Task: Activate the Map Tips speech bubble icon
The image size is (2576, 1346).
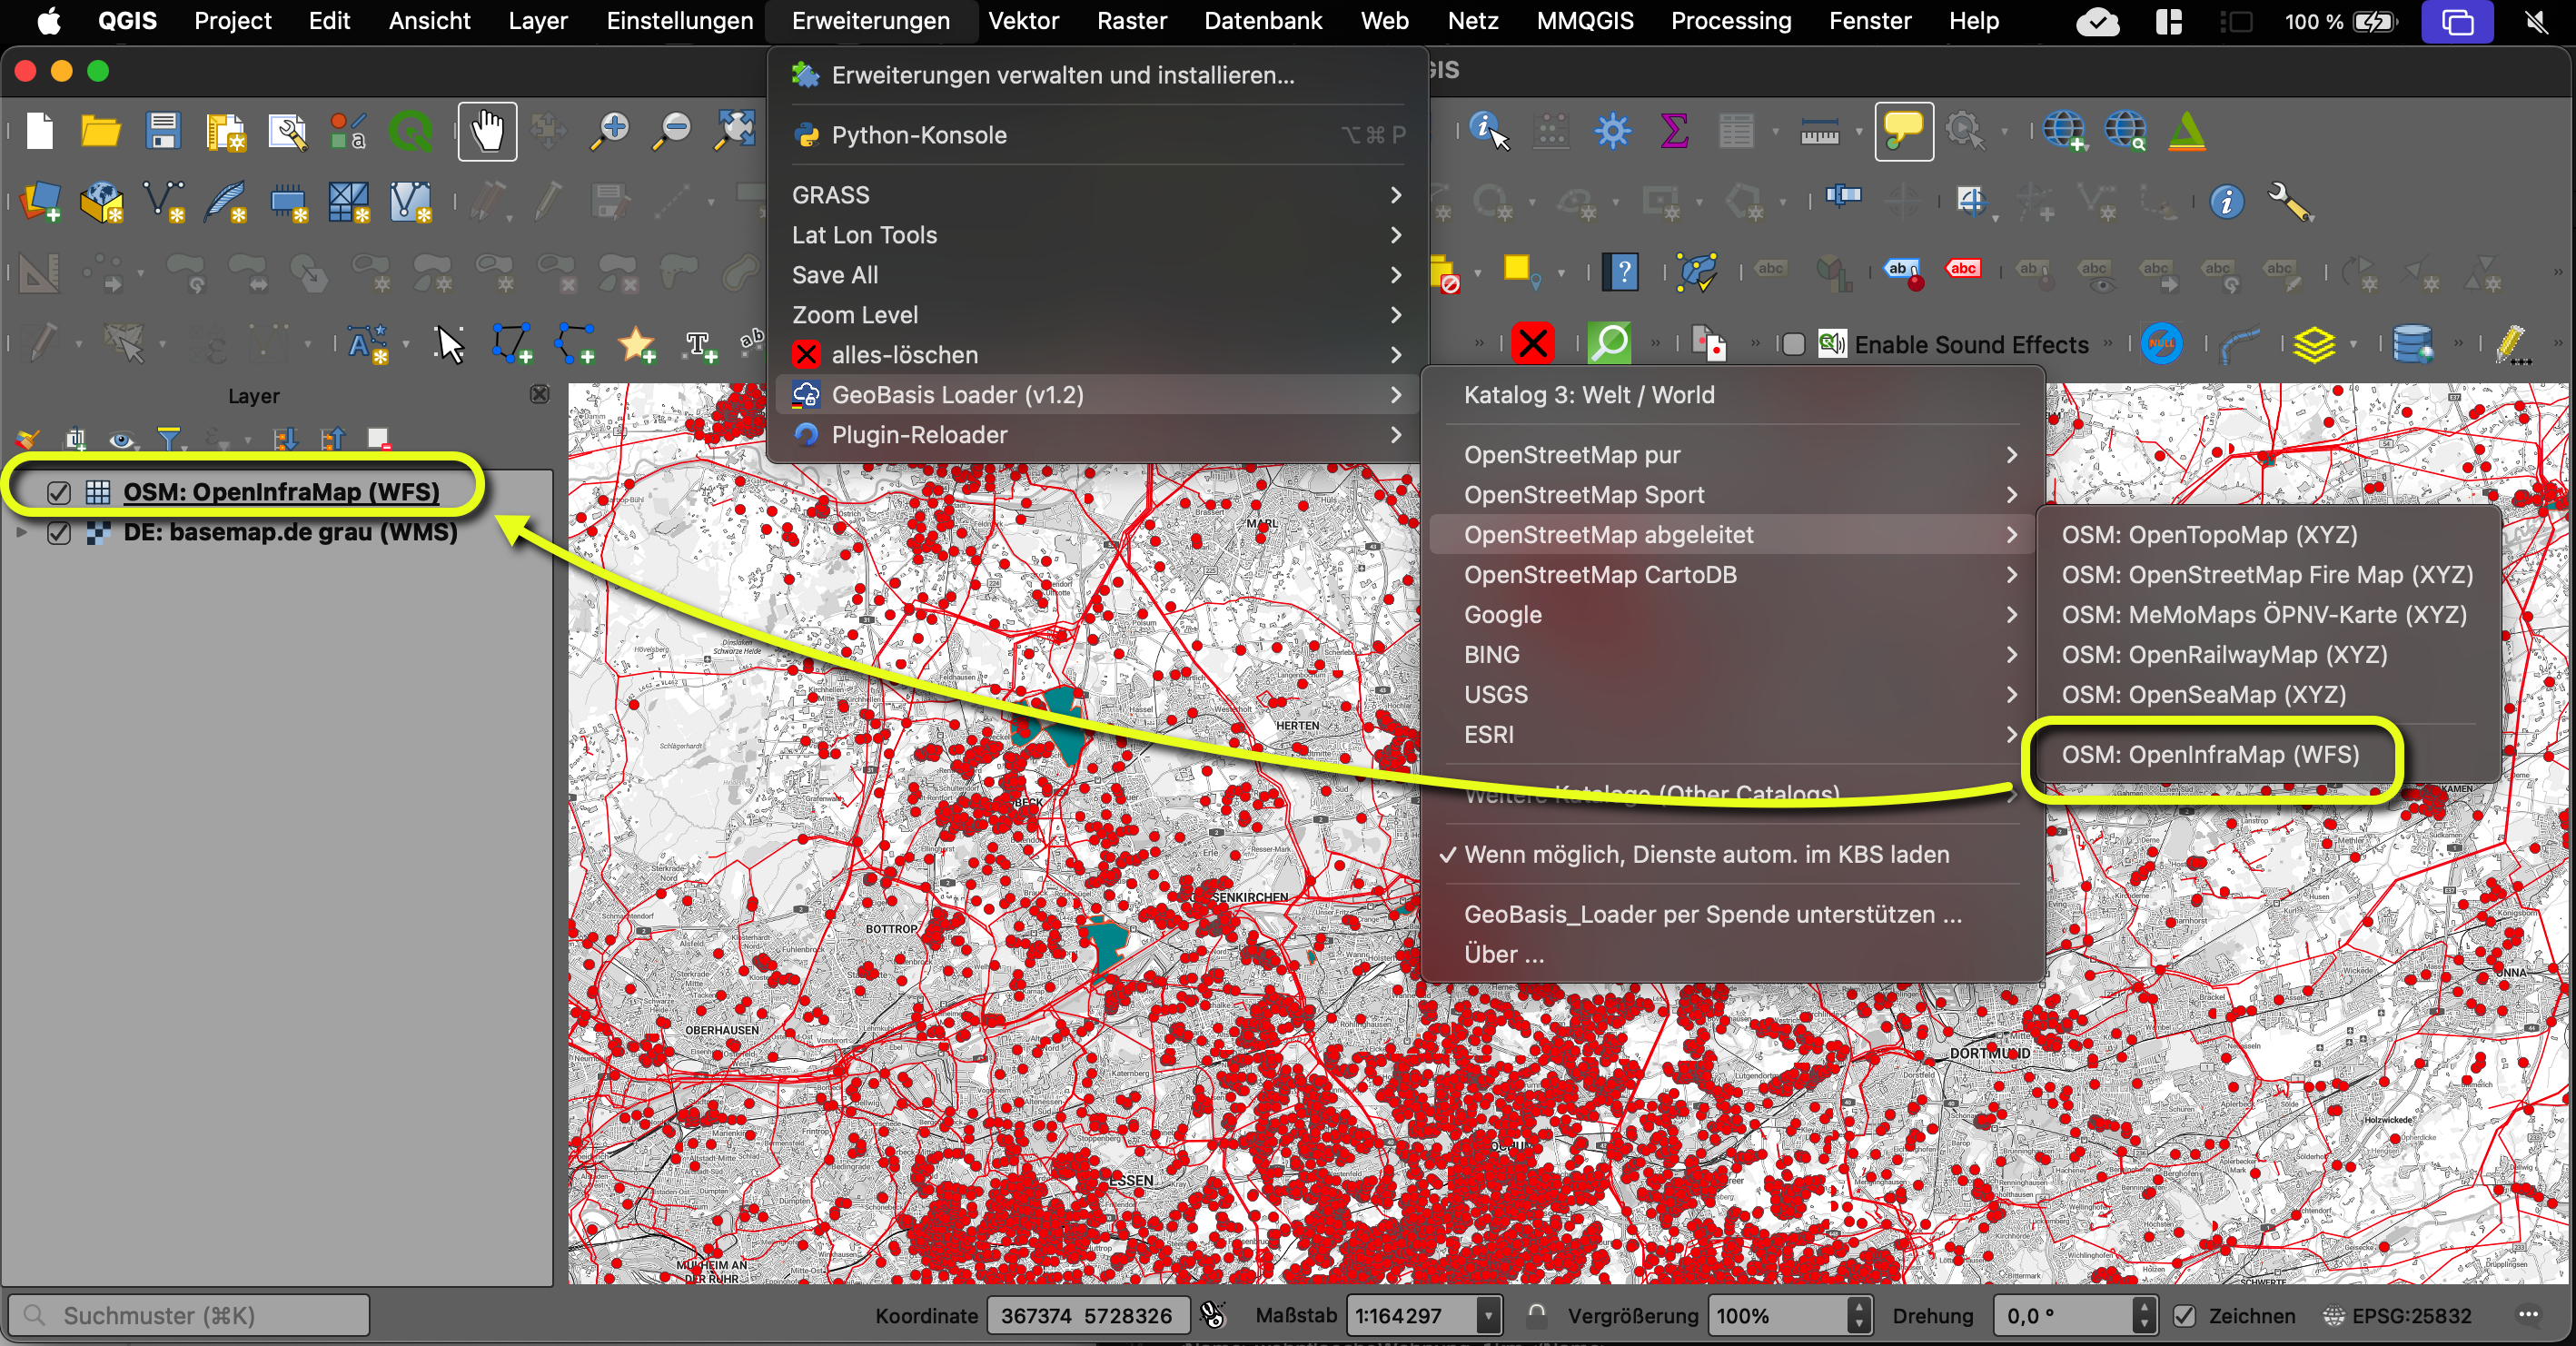Action: (x=1903, y=131)
